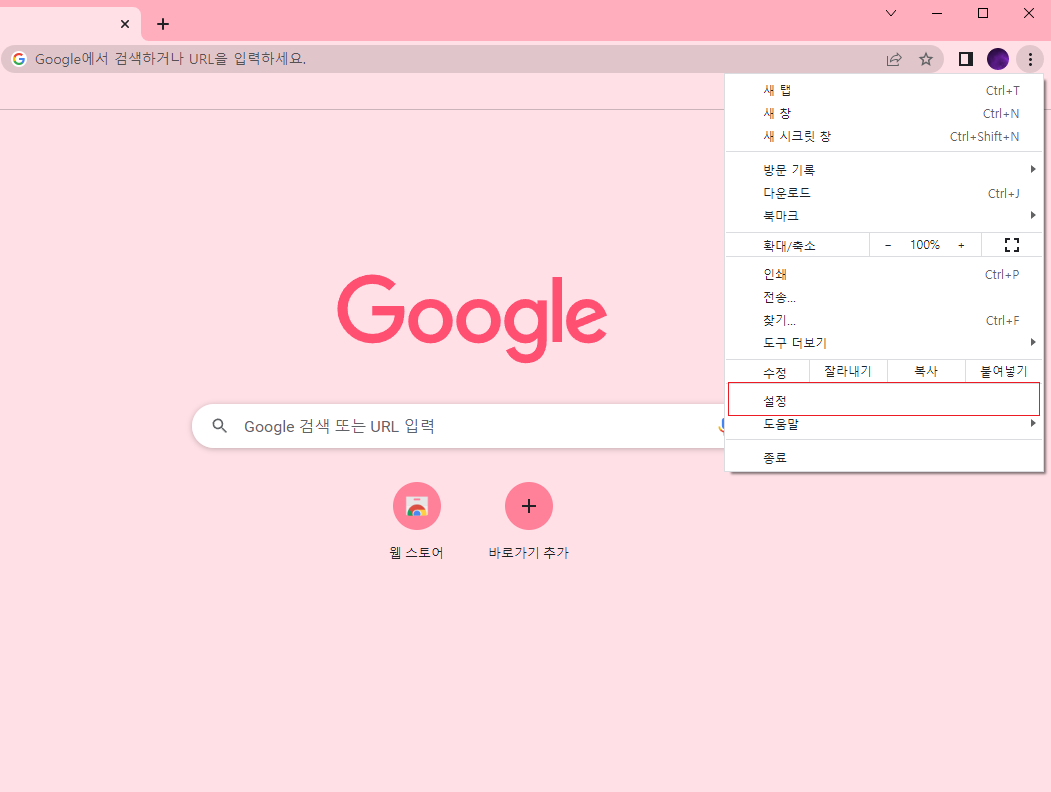
Task: Click the 붙여넣기 button
Action: (1004, 371)
